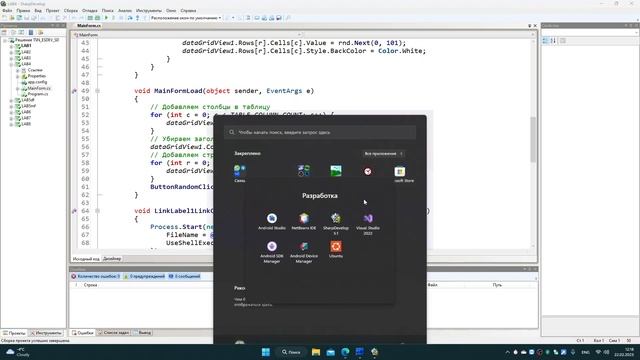Expand the LAB1 project node

click(11, 46)
